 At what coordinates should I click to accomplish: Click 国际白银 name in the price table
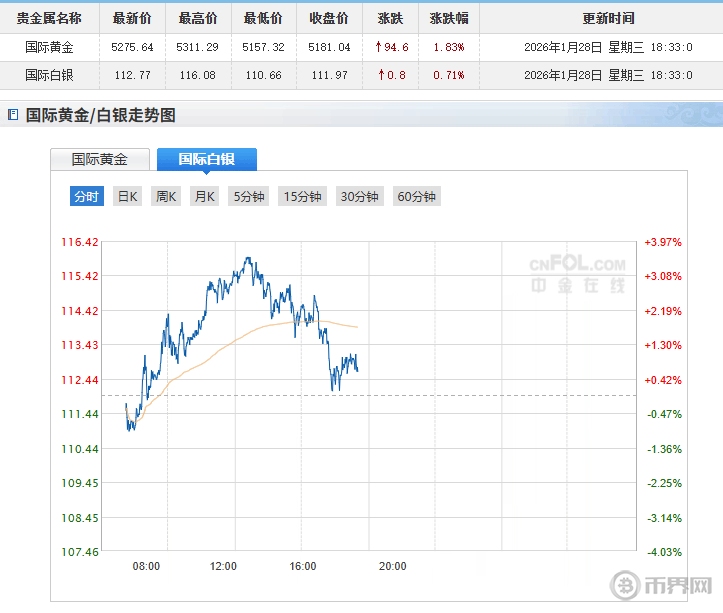pos(49,75)
